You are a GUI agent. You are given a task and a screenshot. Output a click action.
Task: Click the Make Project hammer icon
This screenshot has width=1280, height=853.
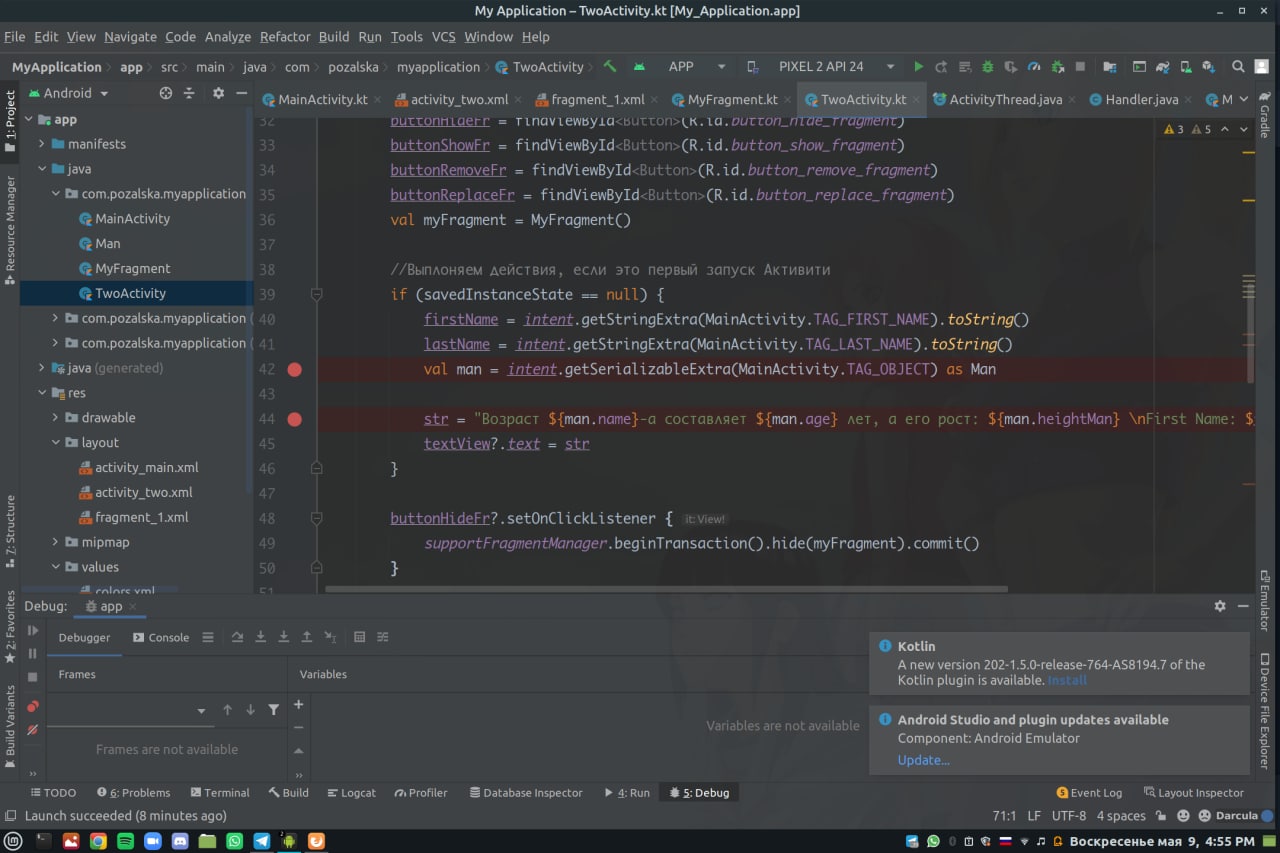click(x=610, y=67)
